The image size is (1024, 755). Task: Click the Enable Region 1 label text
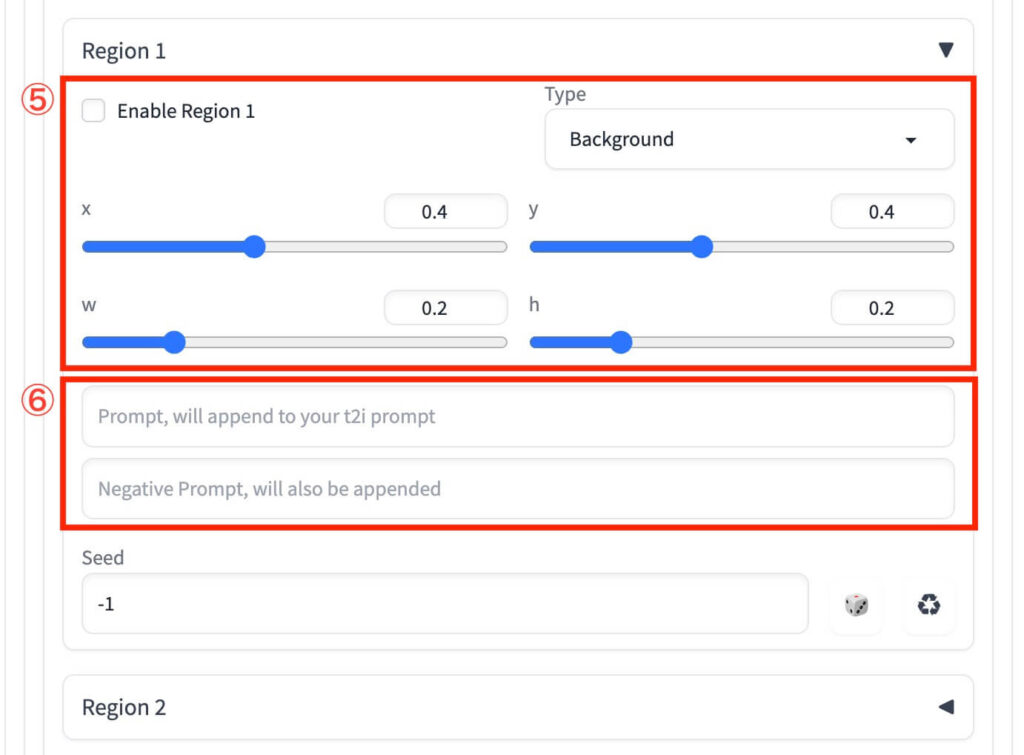tap(186, 112)
